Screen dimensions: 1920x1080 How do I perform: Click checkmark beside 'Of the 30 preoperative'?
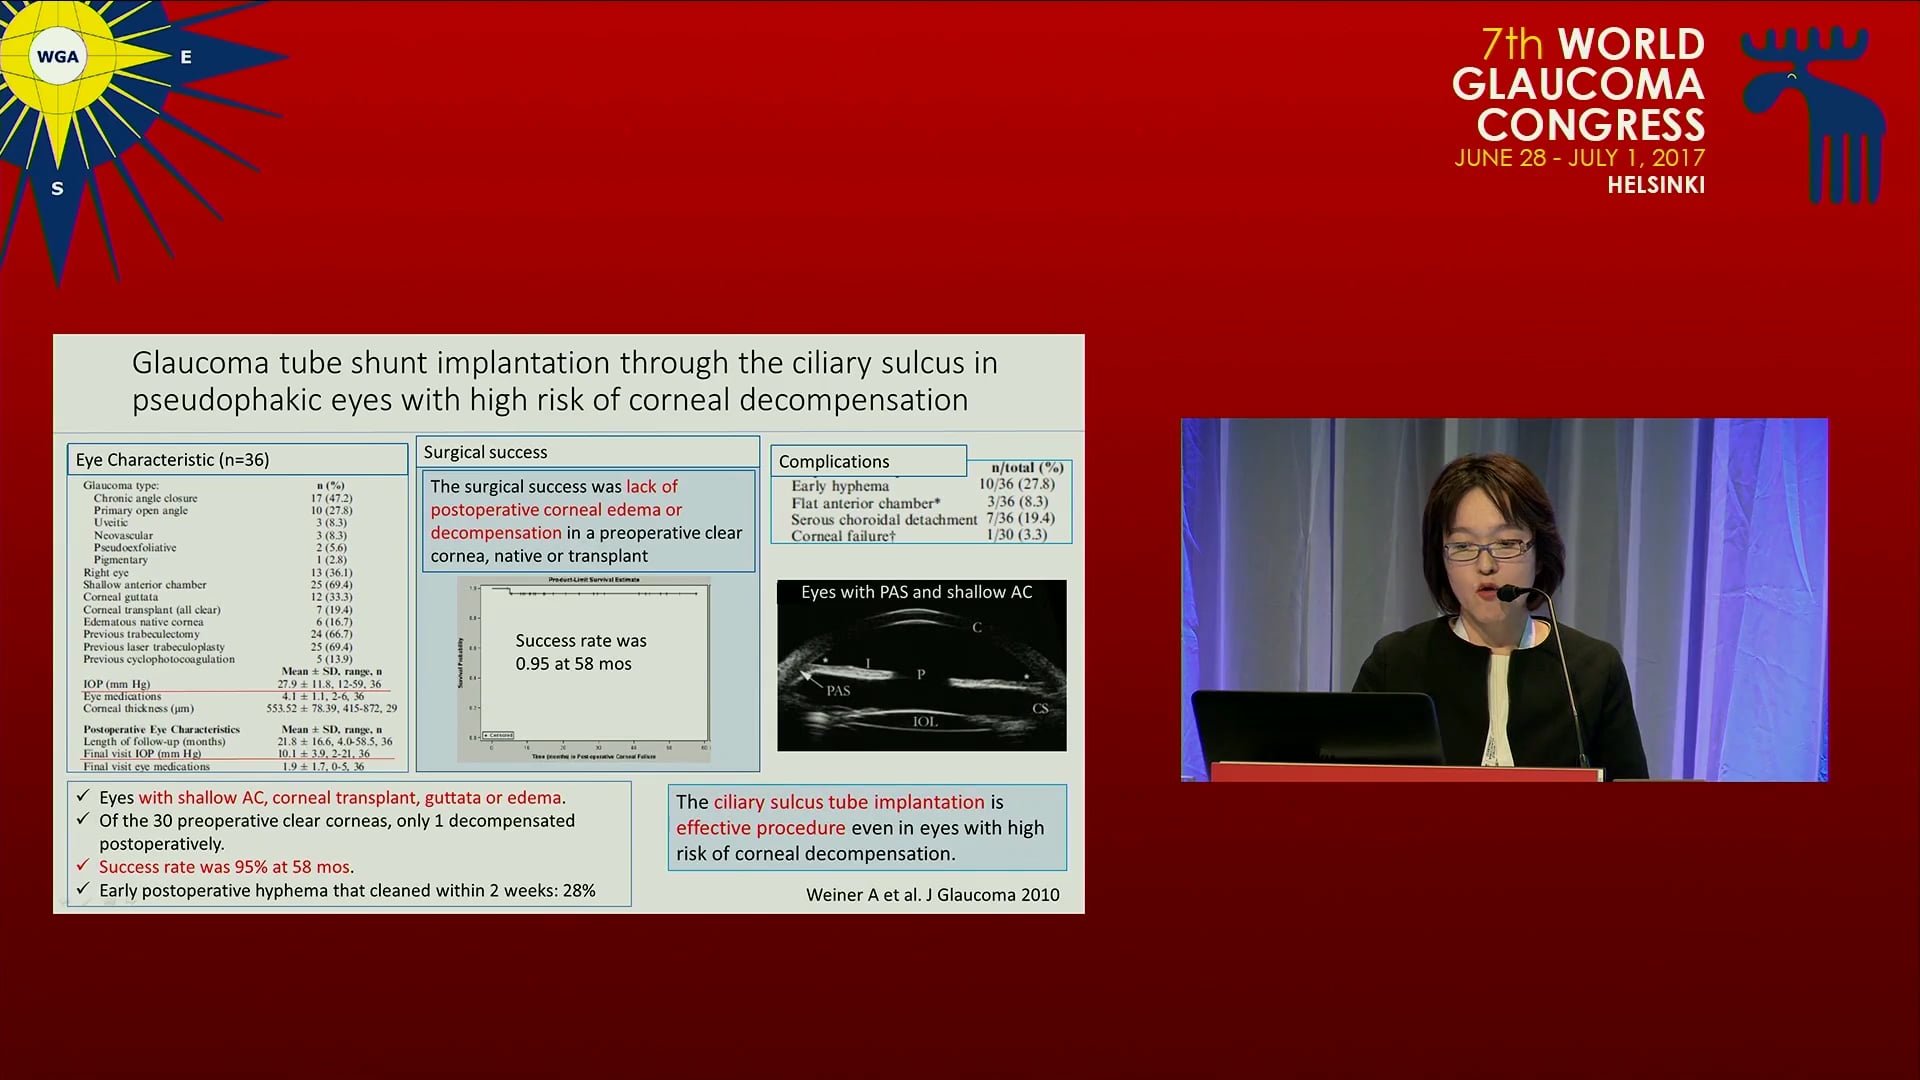coord(83,820)
